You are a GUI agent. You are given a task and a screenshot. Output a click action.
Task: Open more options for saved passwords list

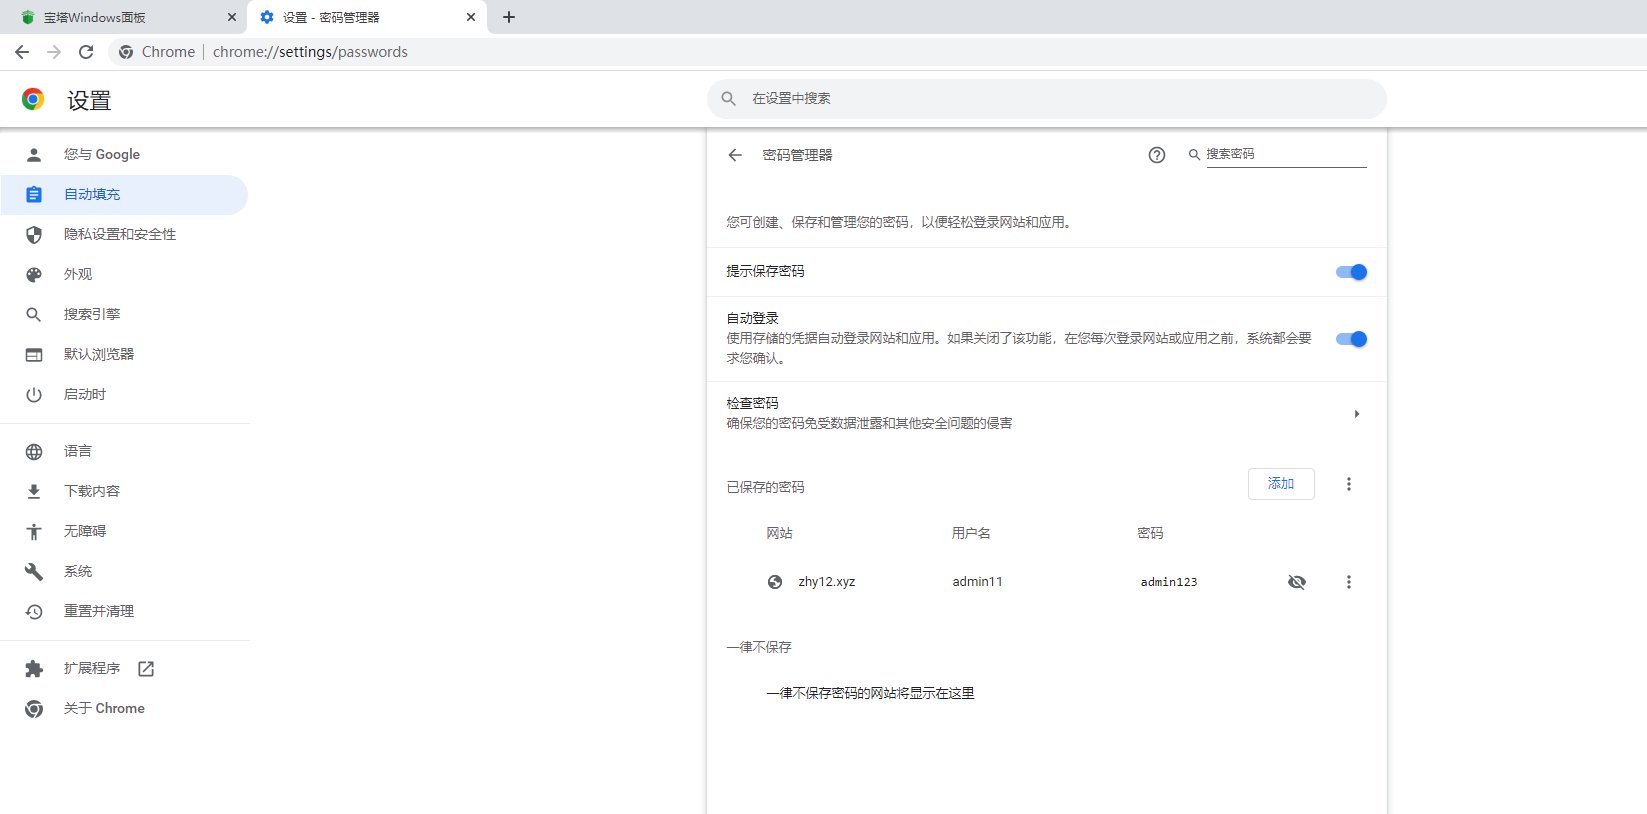(1349, 484)
